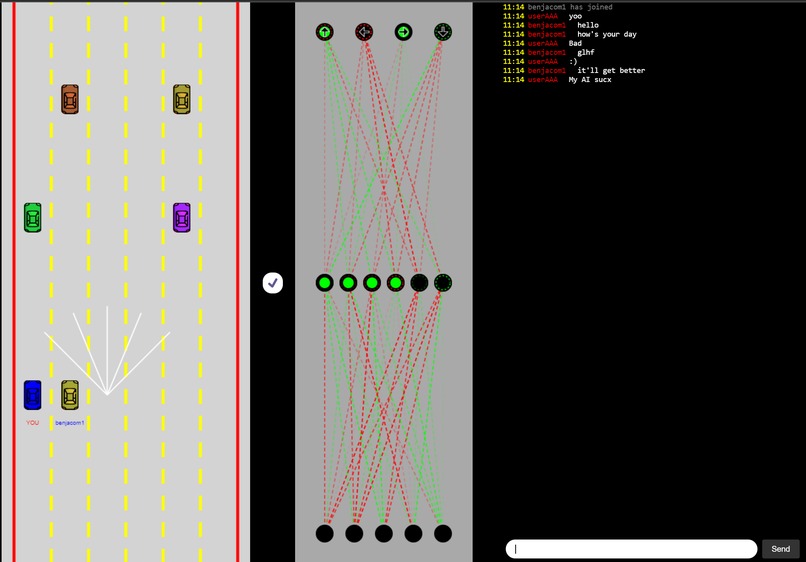This screenshot has width=806, height=562.
Task: Click the up-arrow output neuron
Action: point(324,32)
